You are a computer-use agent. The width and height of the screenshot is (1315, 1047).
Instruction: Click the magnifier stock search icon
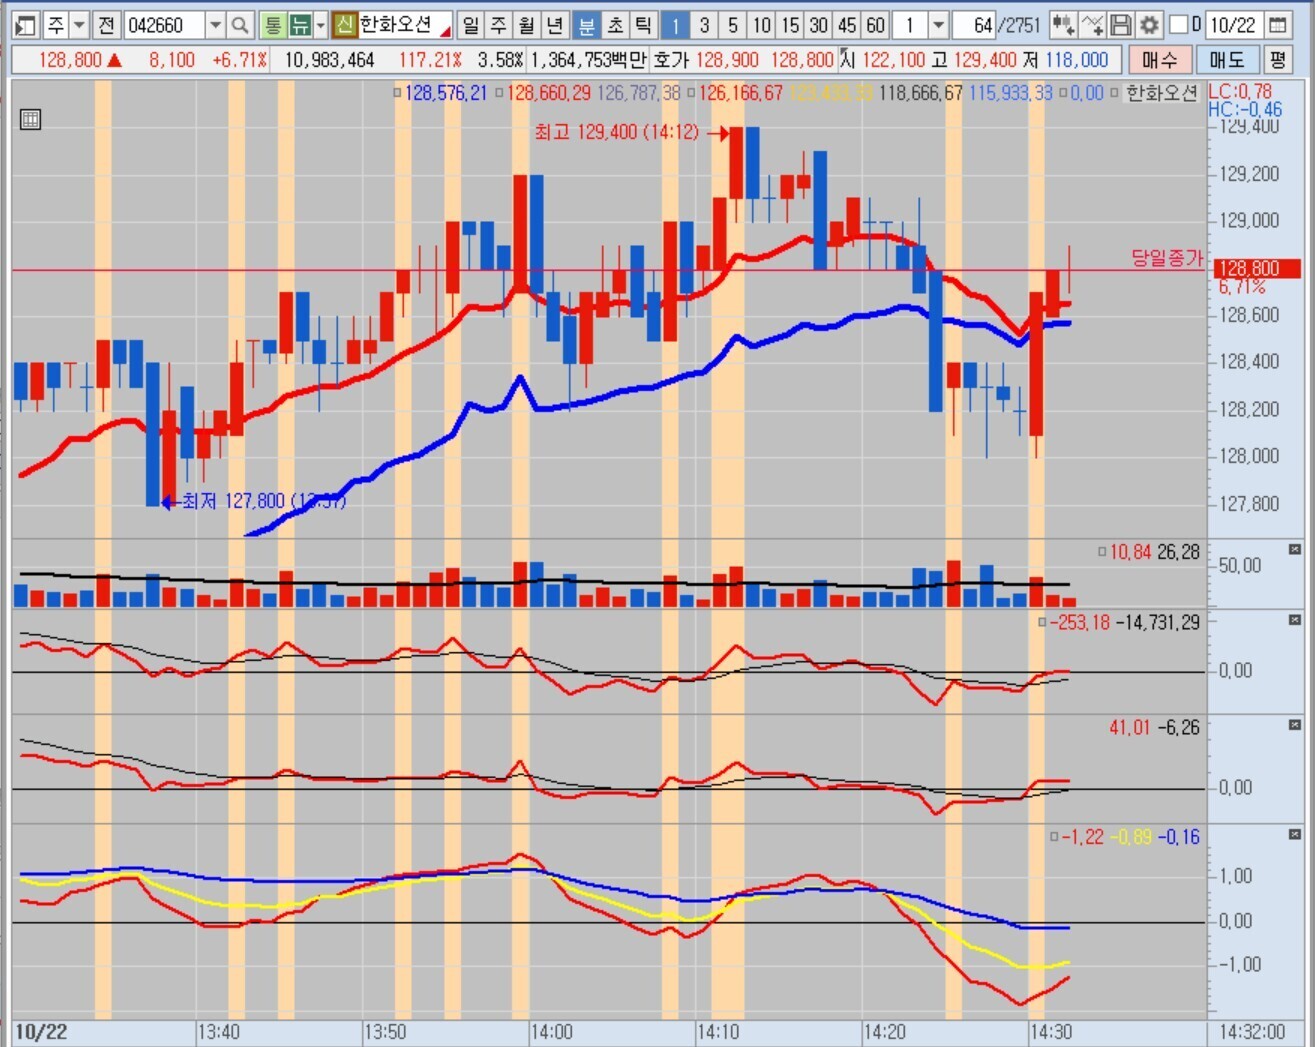click(240, 25)
